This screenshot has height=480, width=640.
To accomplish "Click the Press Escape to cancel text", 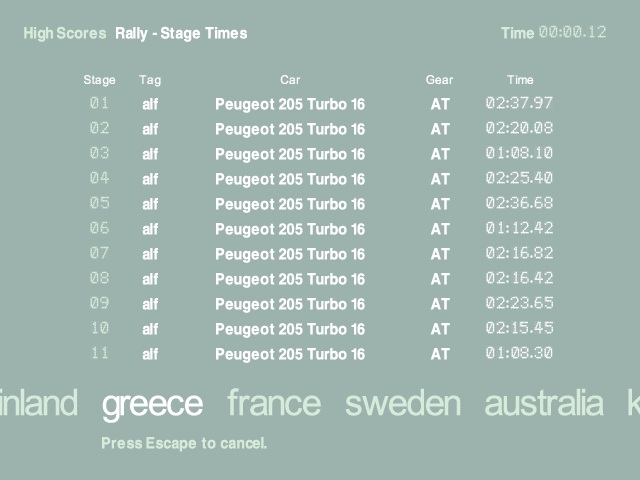I will click(184, 442).
